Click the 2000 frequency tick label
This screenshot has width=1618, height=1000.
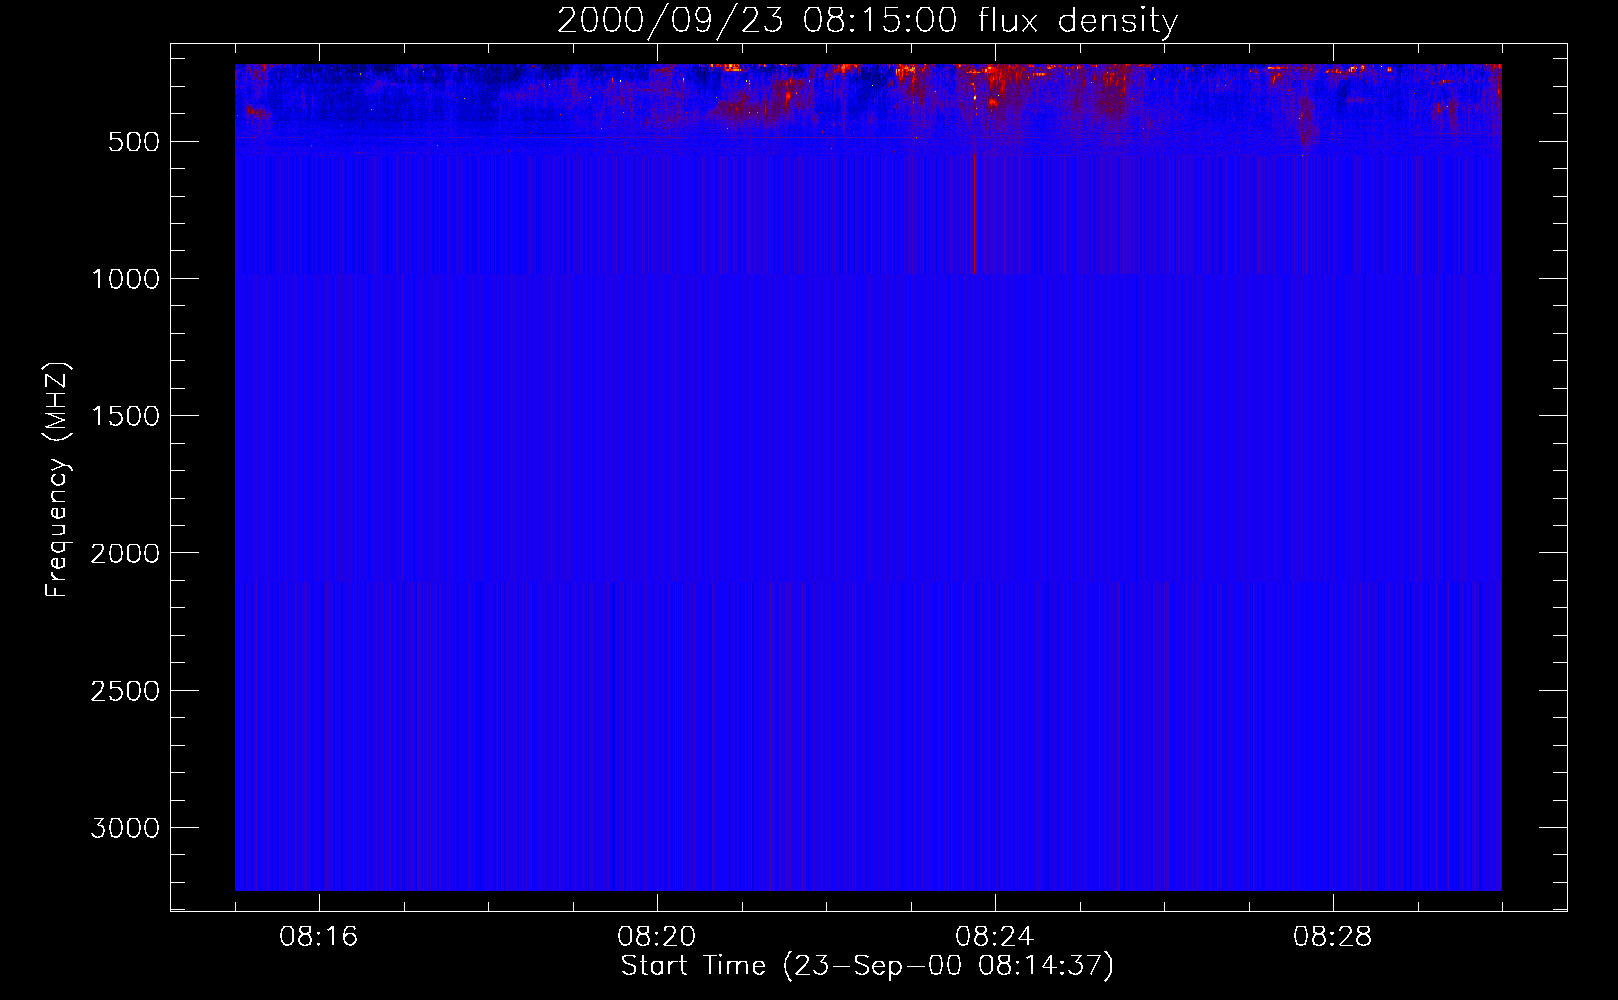coord(125,553)
